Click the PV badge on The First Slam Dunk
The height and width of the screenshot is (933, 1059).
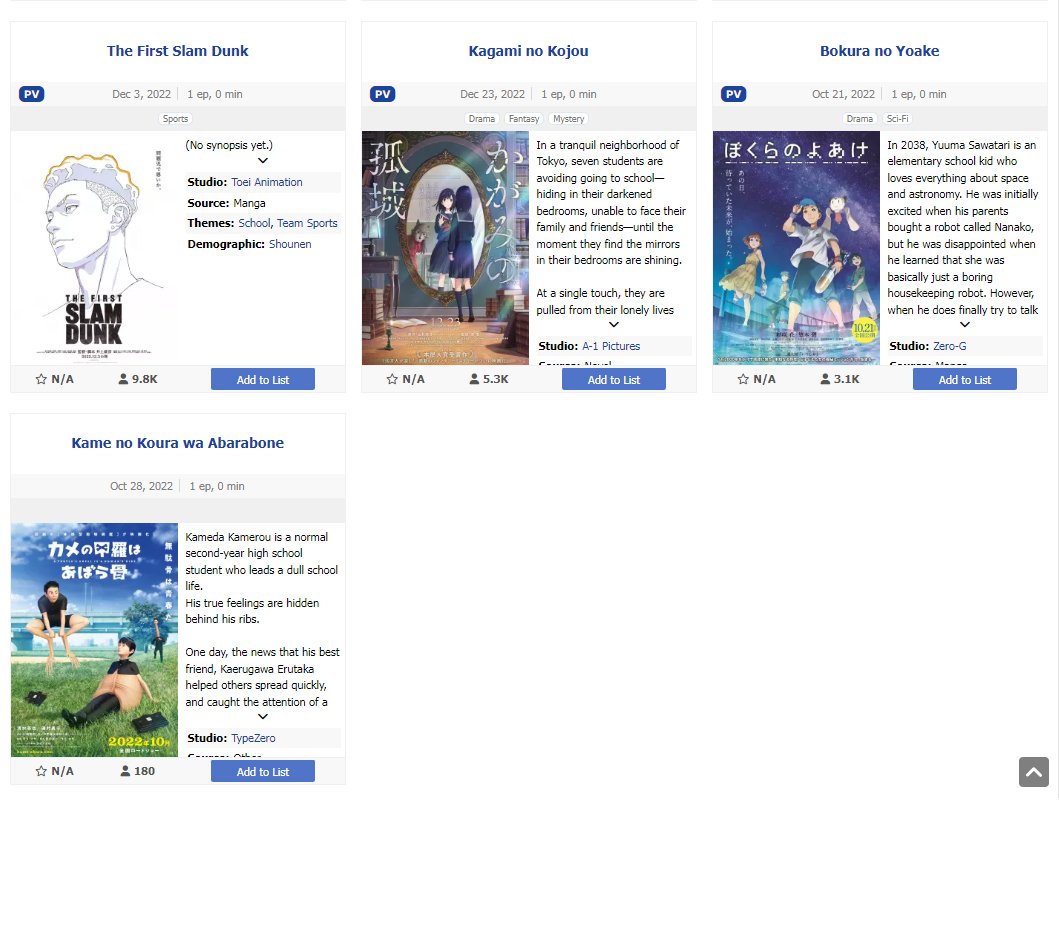32,94
